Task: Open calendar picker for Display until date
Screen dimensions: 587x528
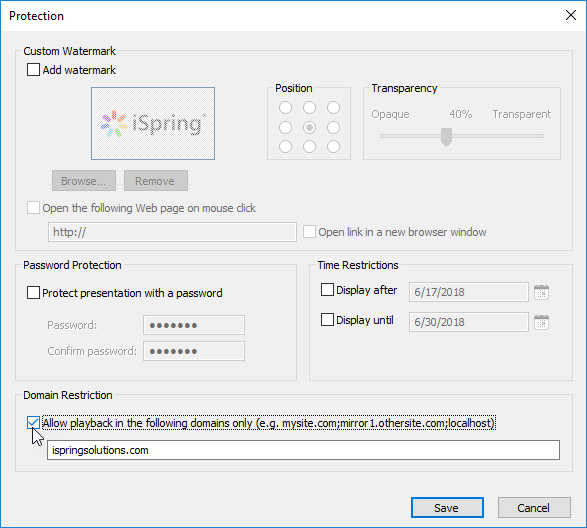Action: pos(541,322)
